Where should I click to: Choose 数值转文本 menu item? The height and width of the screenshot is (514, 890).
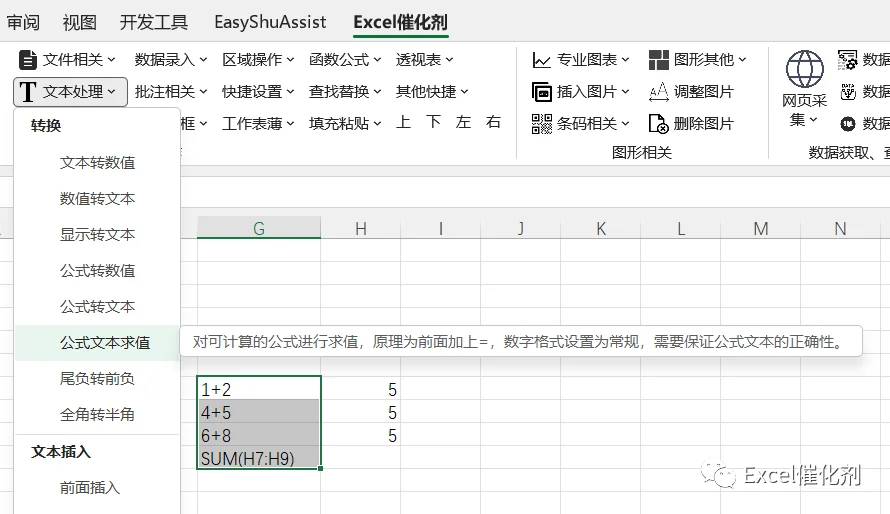97,199
